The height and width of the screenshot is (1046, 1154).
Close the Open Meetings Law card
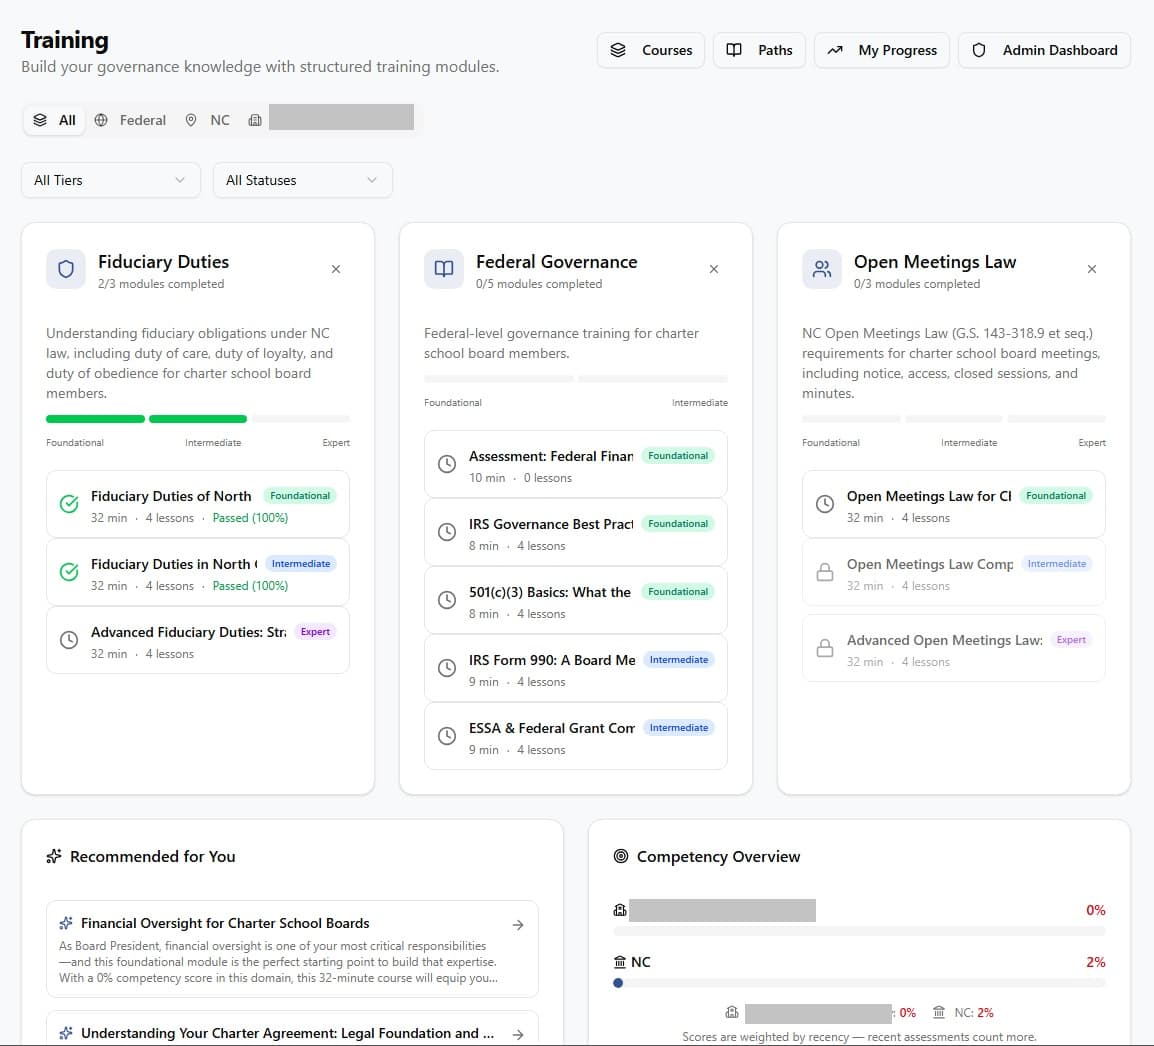pos(1092,269)
